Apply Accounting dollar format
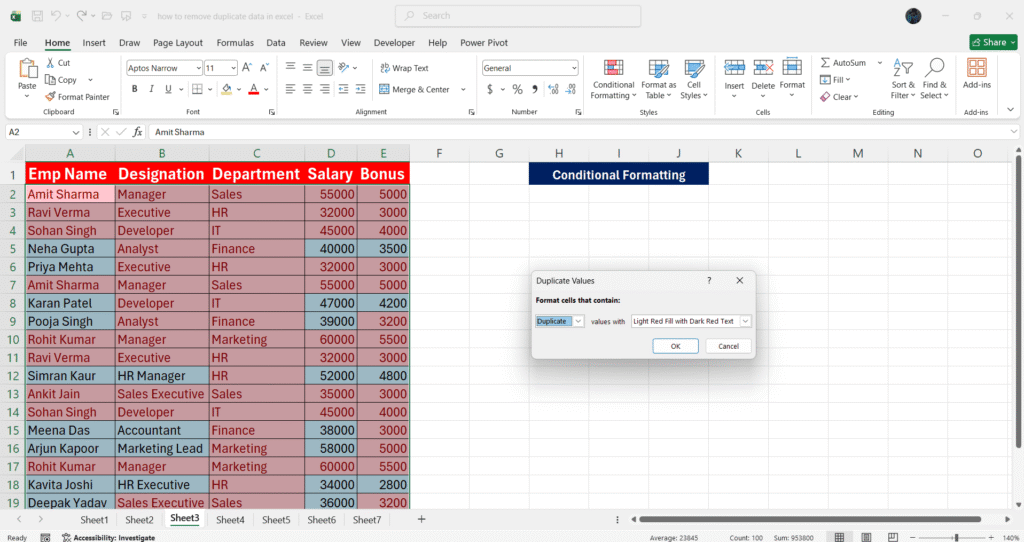The image size is (1024, 542). point(490,89)
